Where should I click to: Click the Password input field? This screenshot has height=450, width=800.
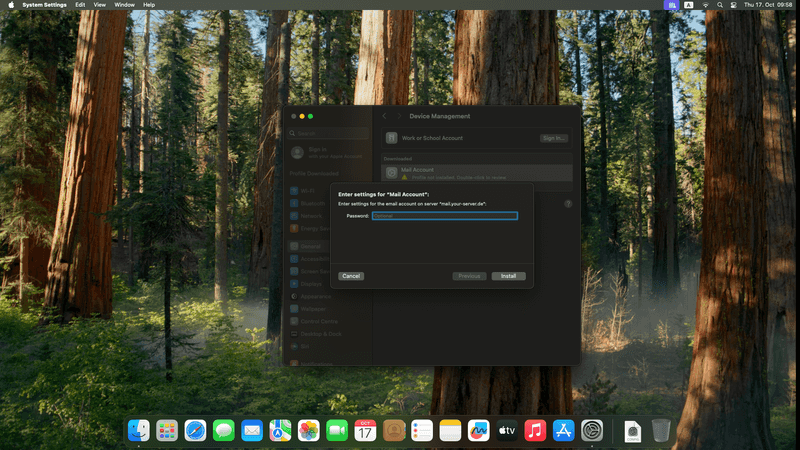tap(444, 216)
